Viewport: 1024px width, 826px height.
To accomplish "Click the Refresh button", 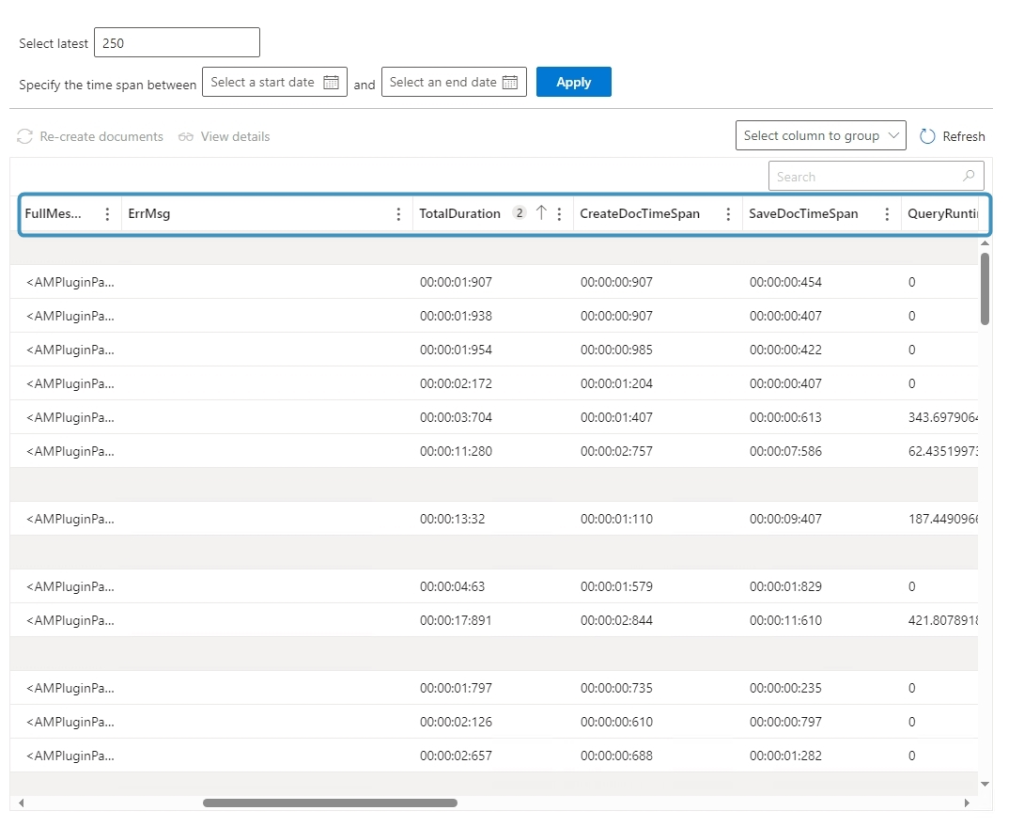I will click(952, 136).
